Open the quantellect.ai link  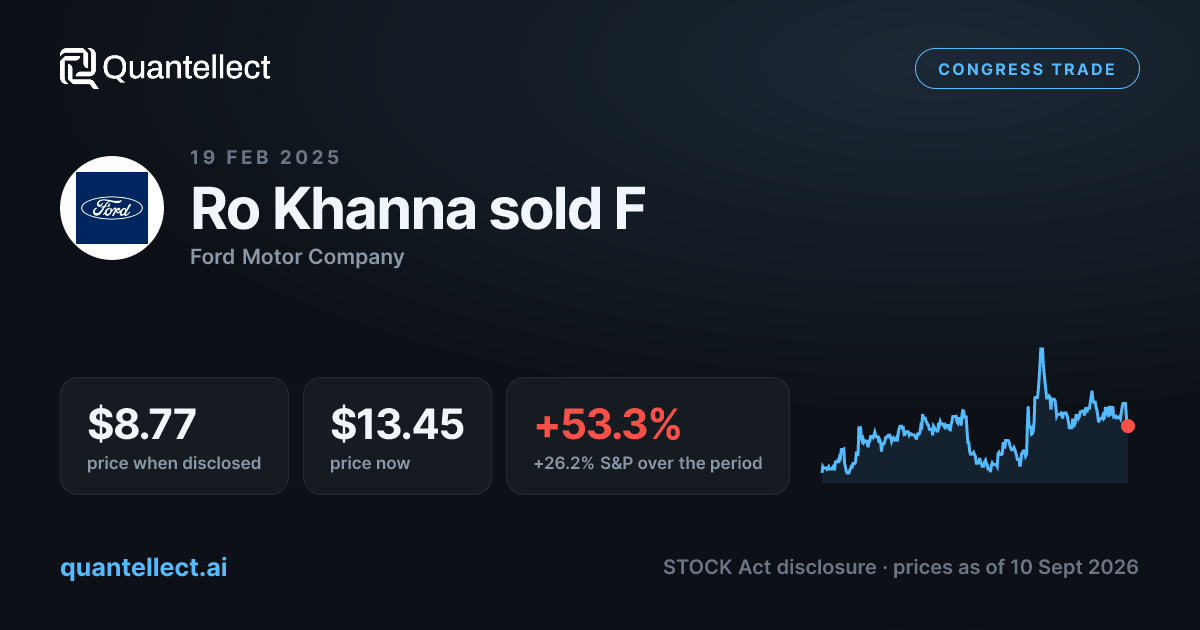tap(144, 567)
